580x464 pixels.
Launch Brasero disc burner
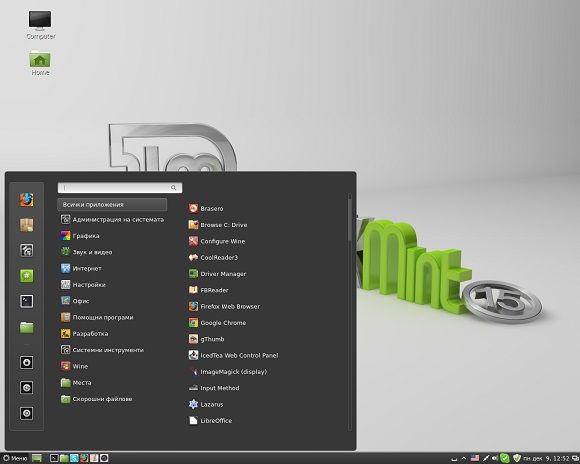[x=206, y=209]
